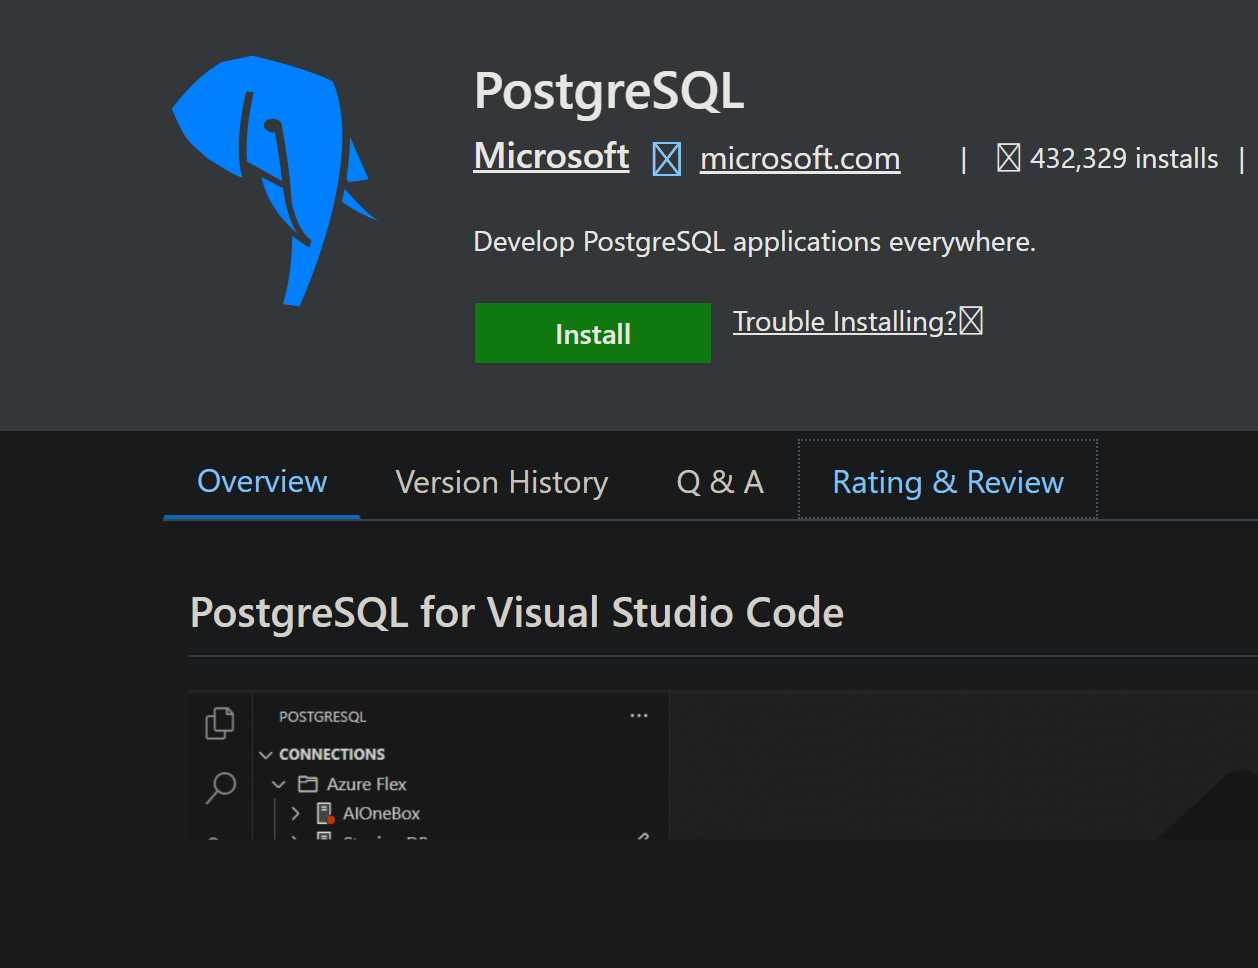The image size is (1258, 968).
Task: Expand the AIOneBox connection chevron
Action: (296, 813)
